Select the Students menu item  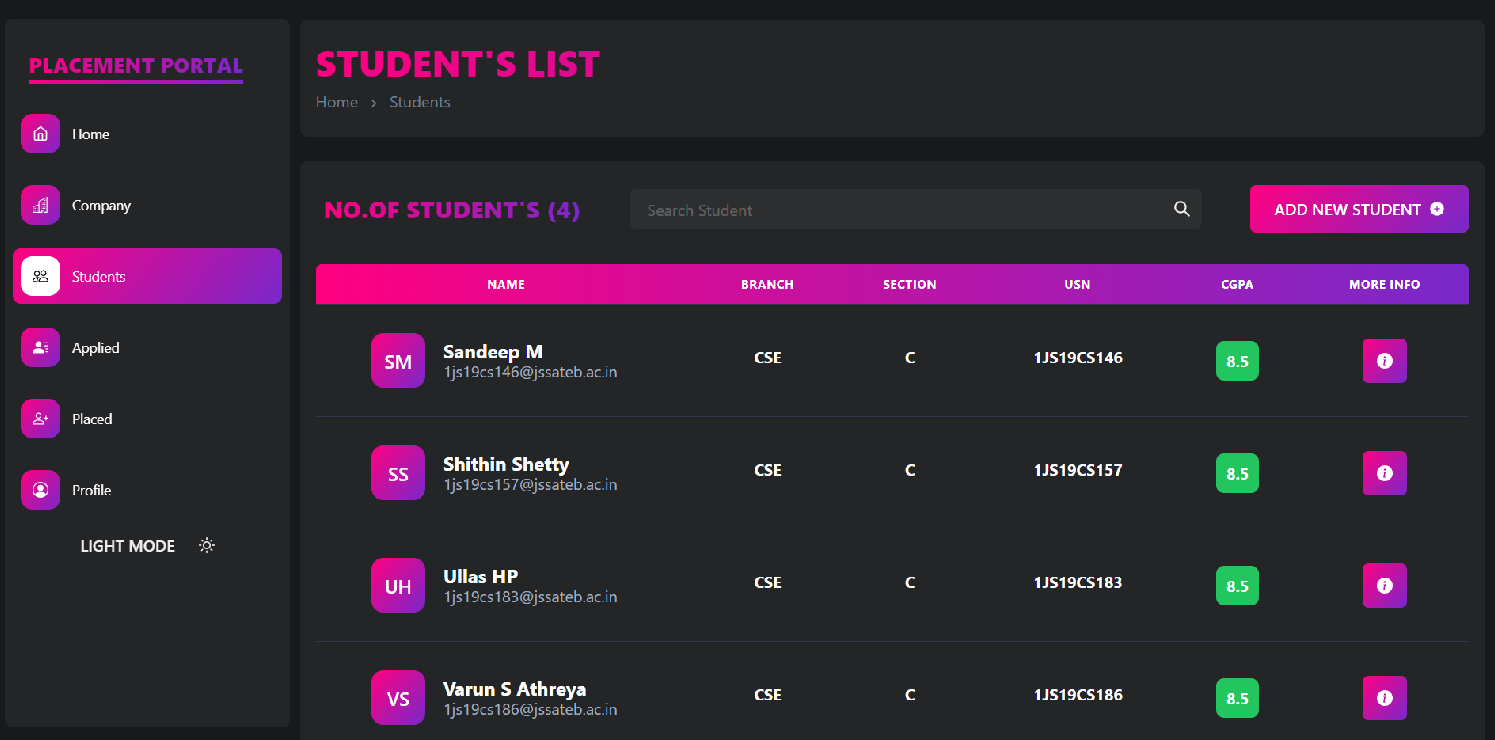coord(147,277)
